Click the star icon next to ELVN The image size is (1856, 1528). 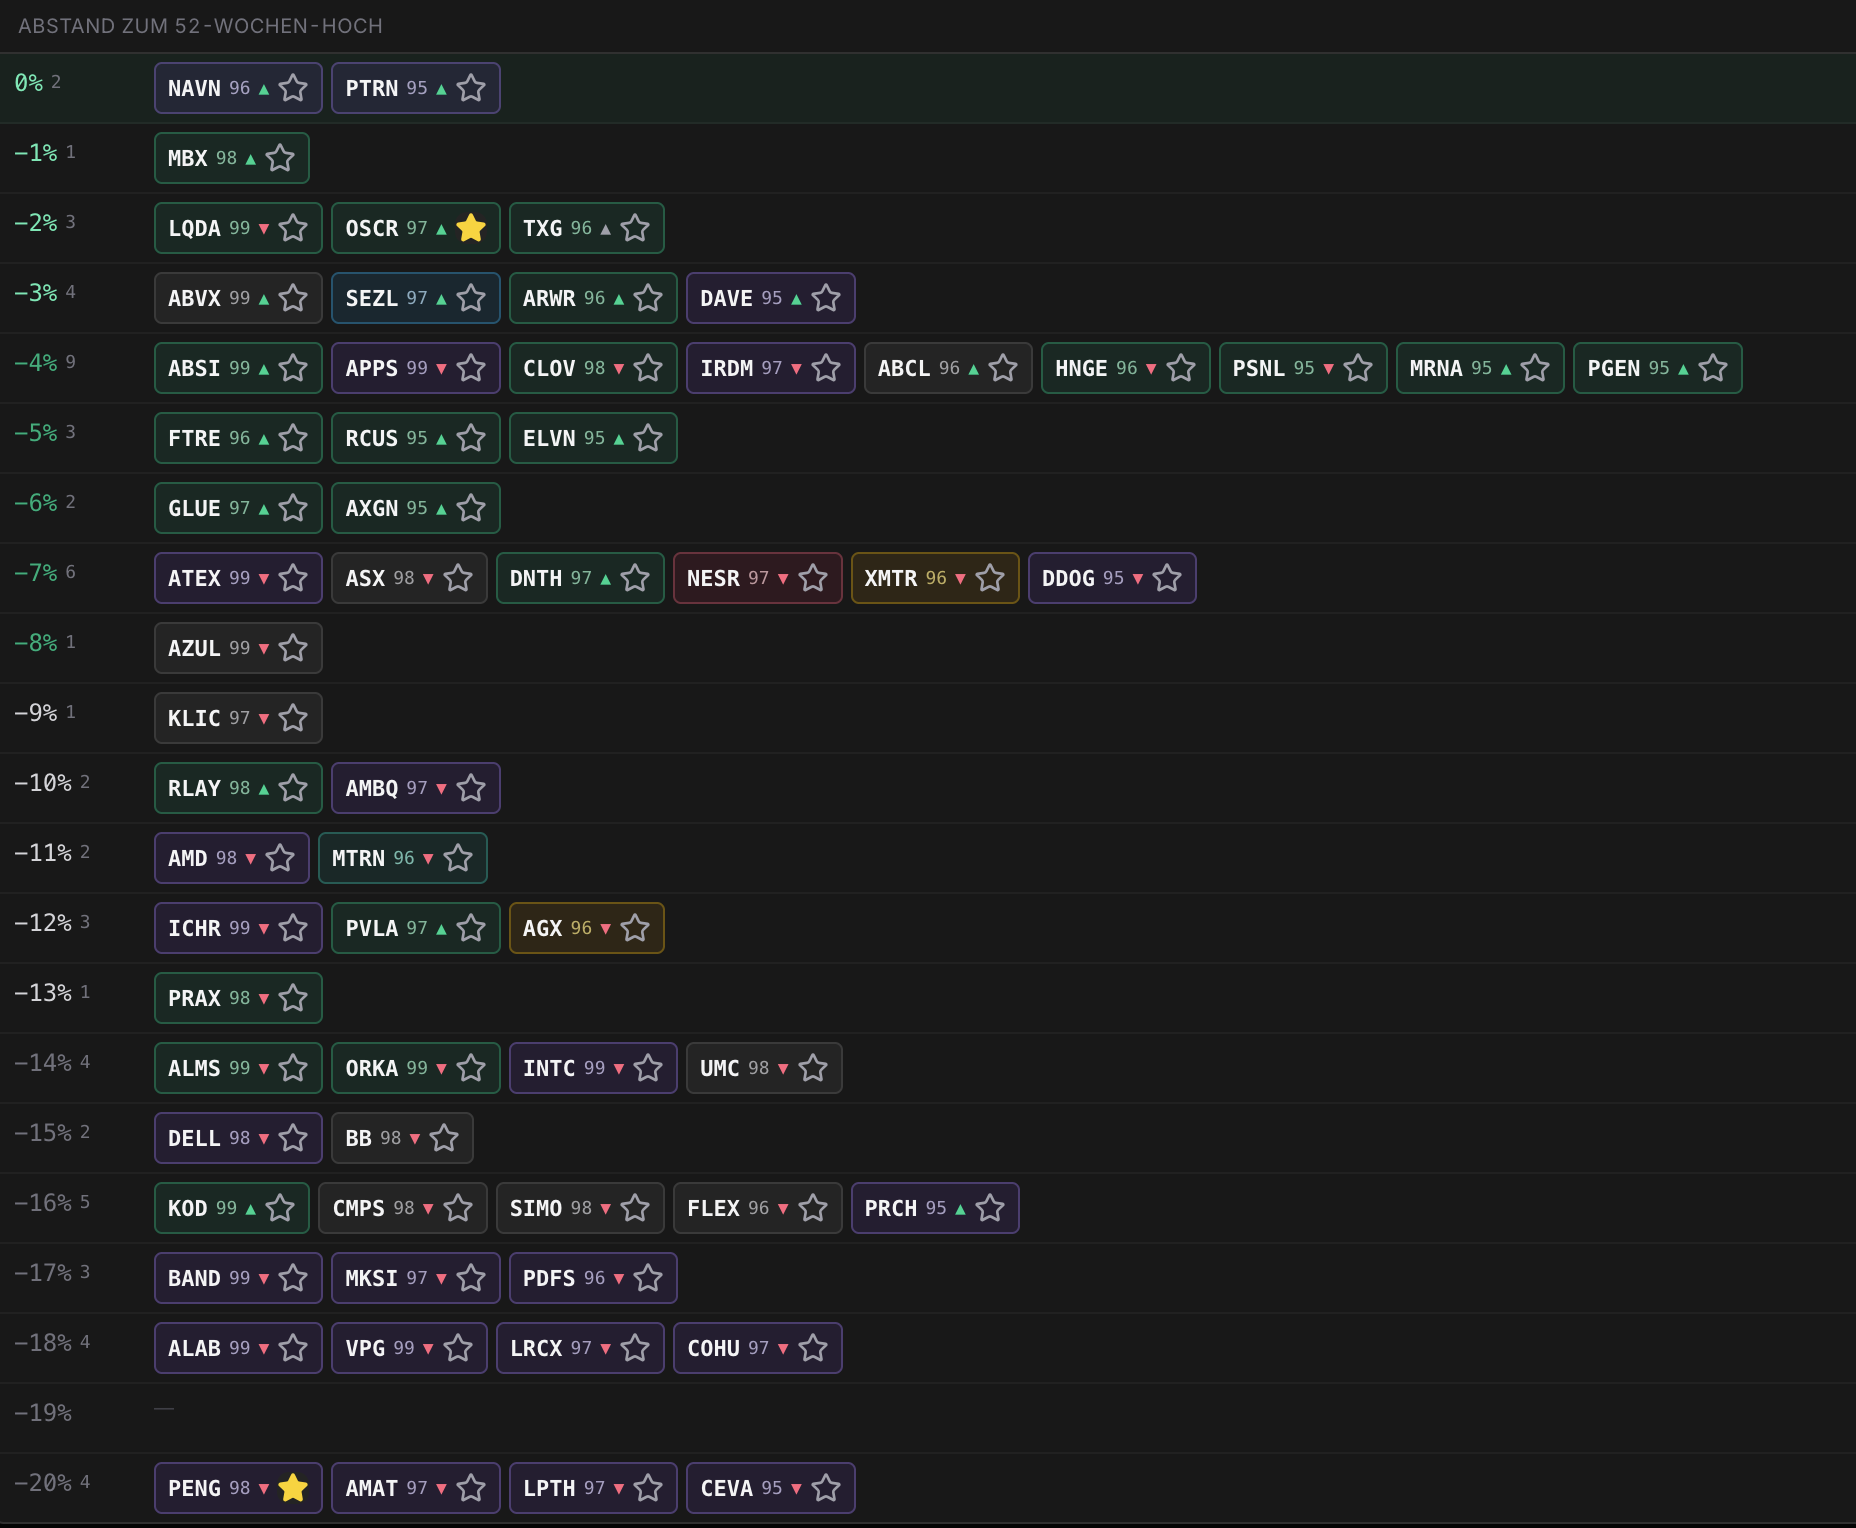coord(648,438)
